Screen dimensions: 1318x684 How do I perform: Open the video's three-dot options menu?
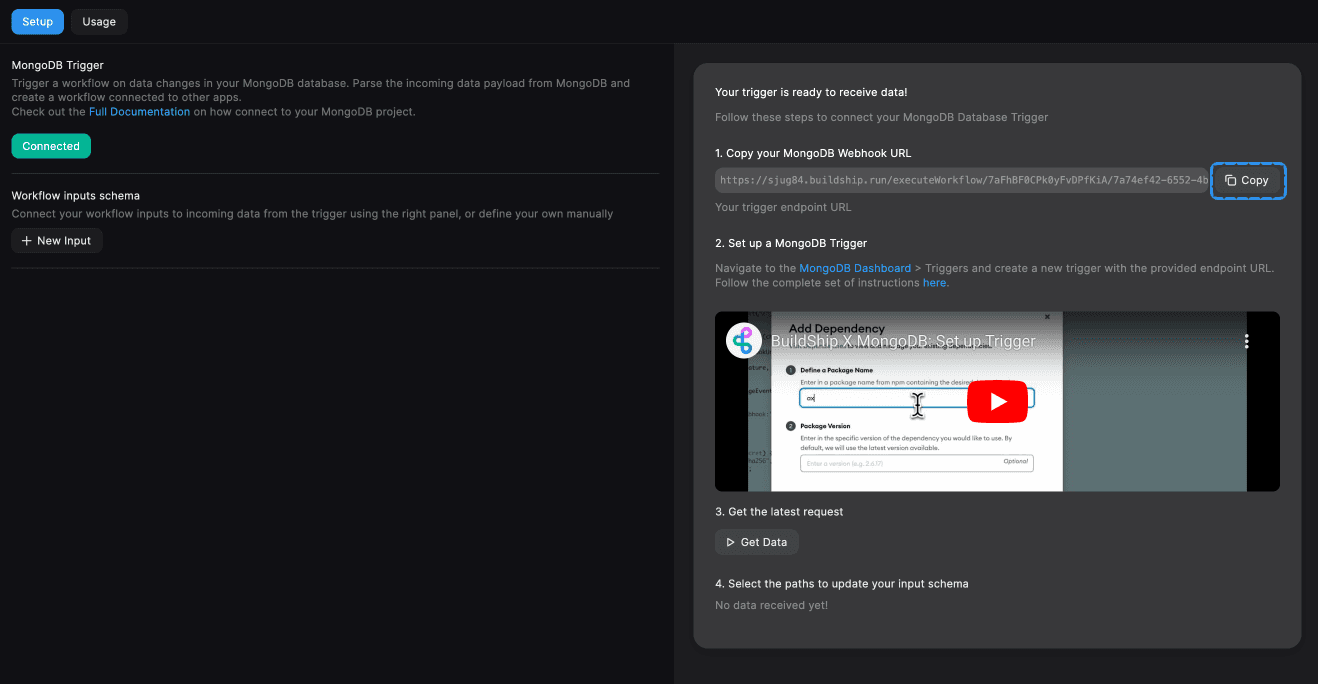tap(1246, 341)
